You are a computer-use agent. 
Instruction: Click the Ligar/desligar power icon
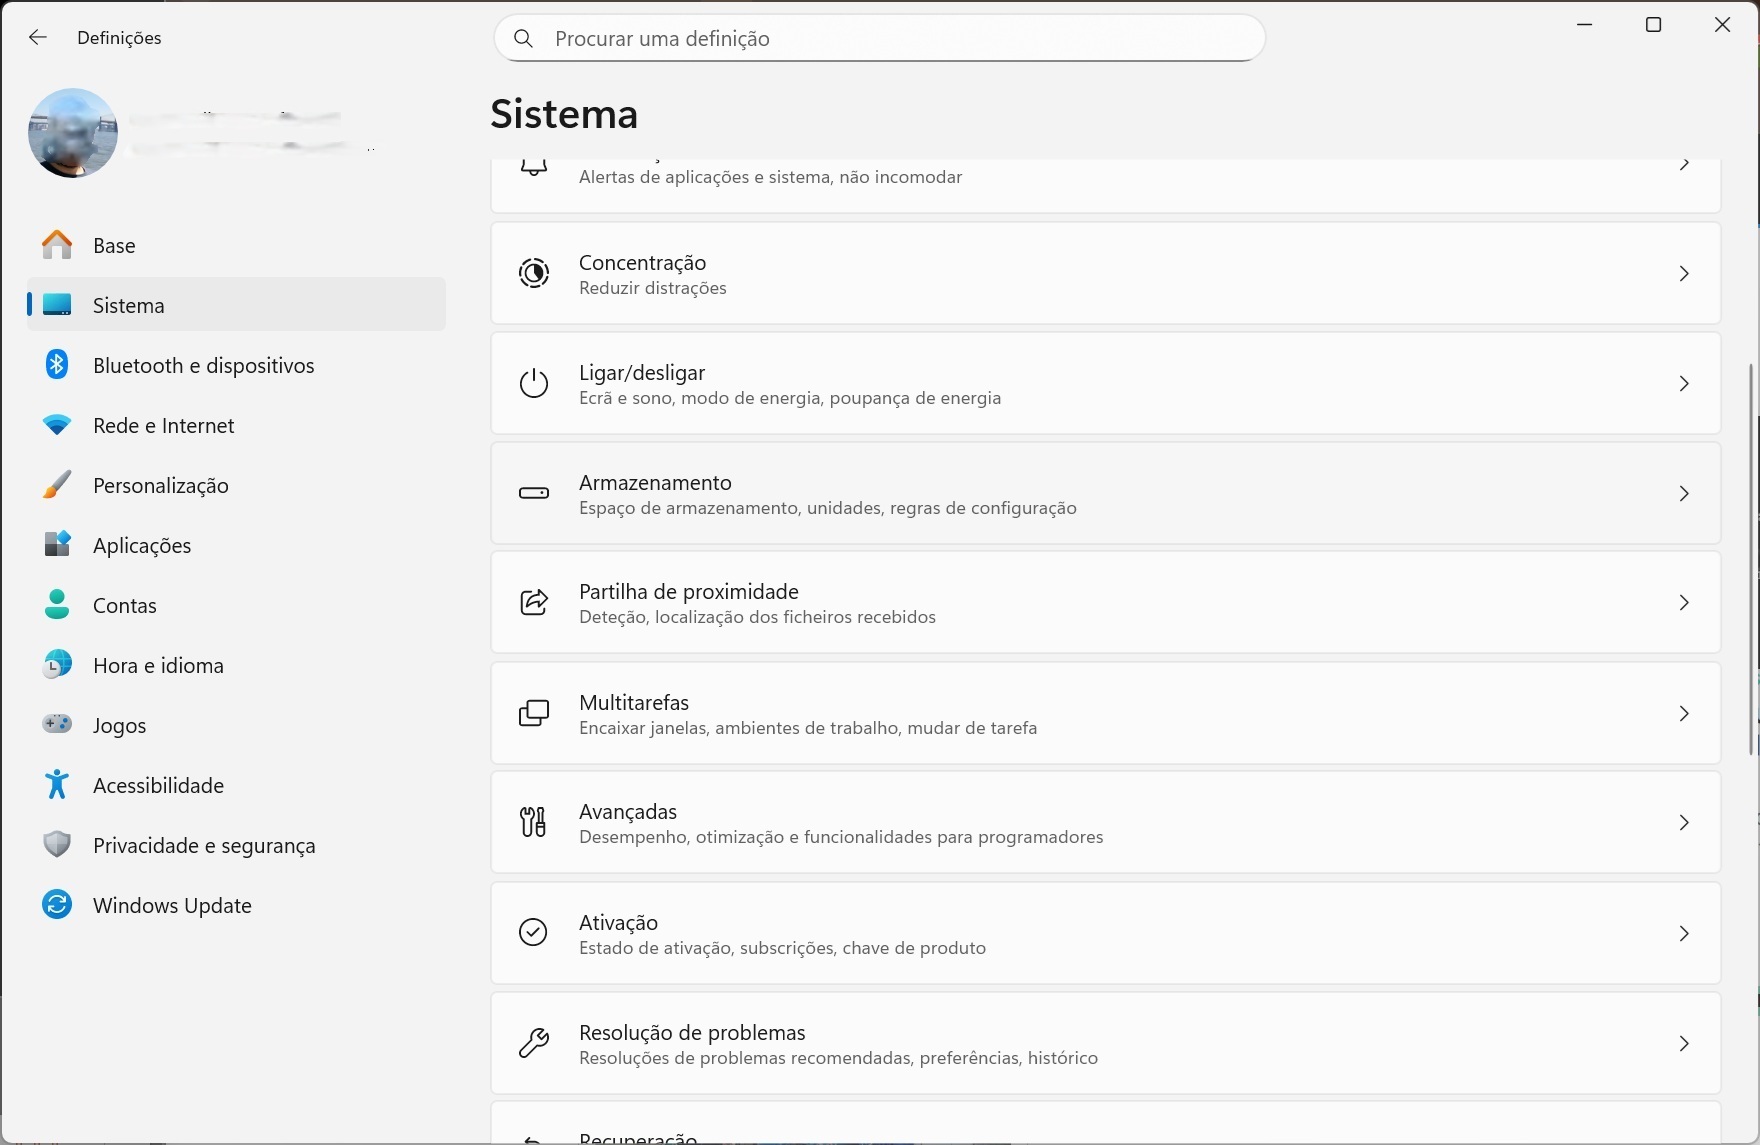click(534, 384)
